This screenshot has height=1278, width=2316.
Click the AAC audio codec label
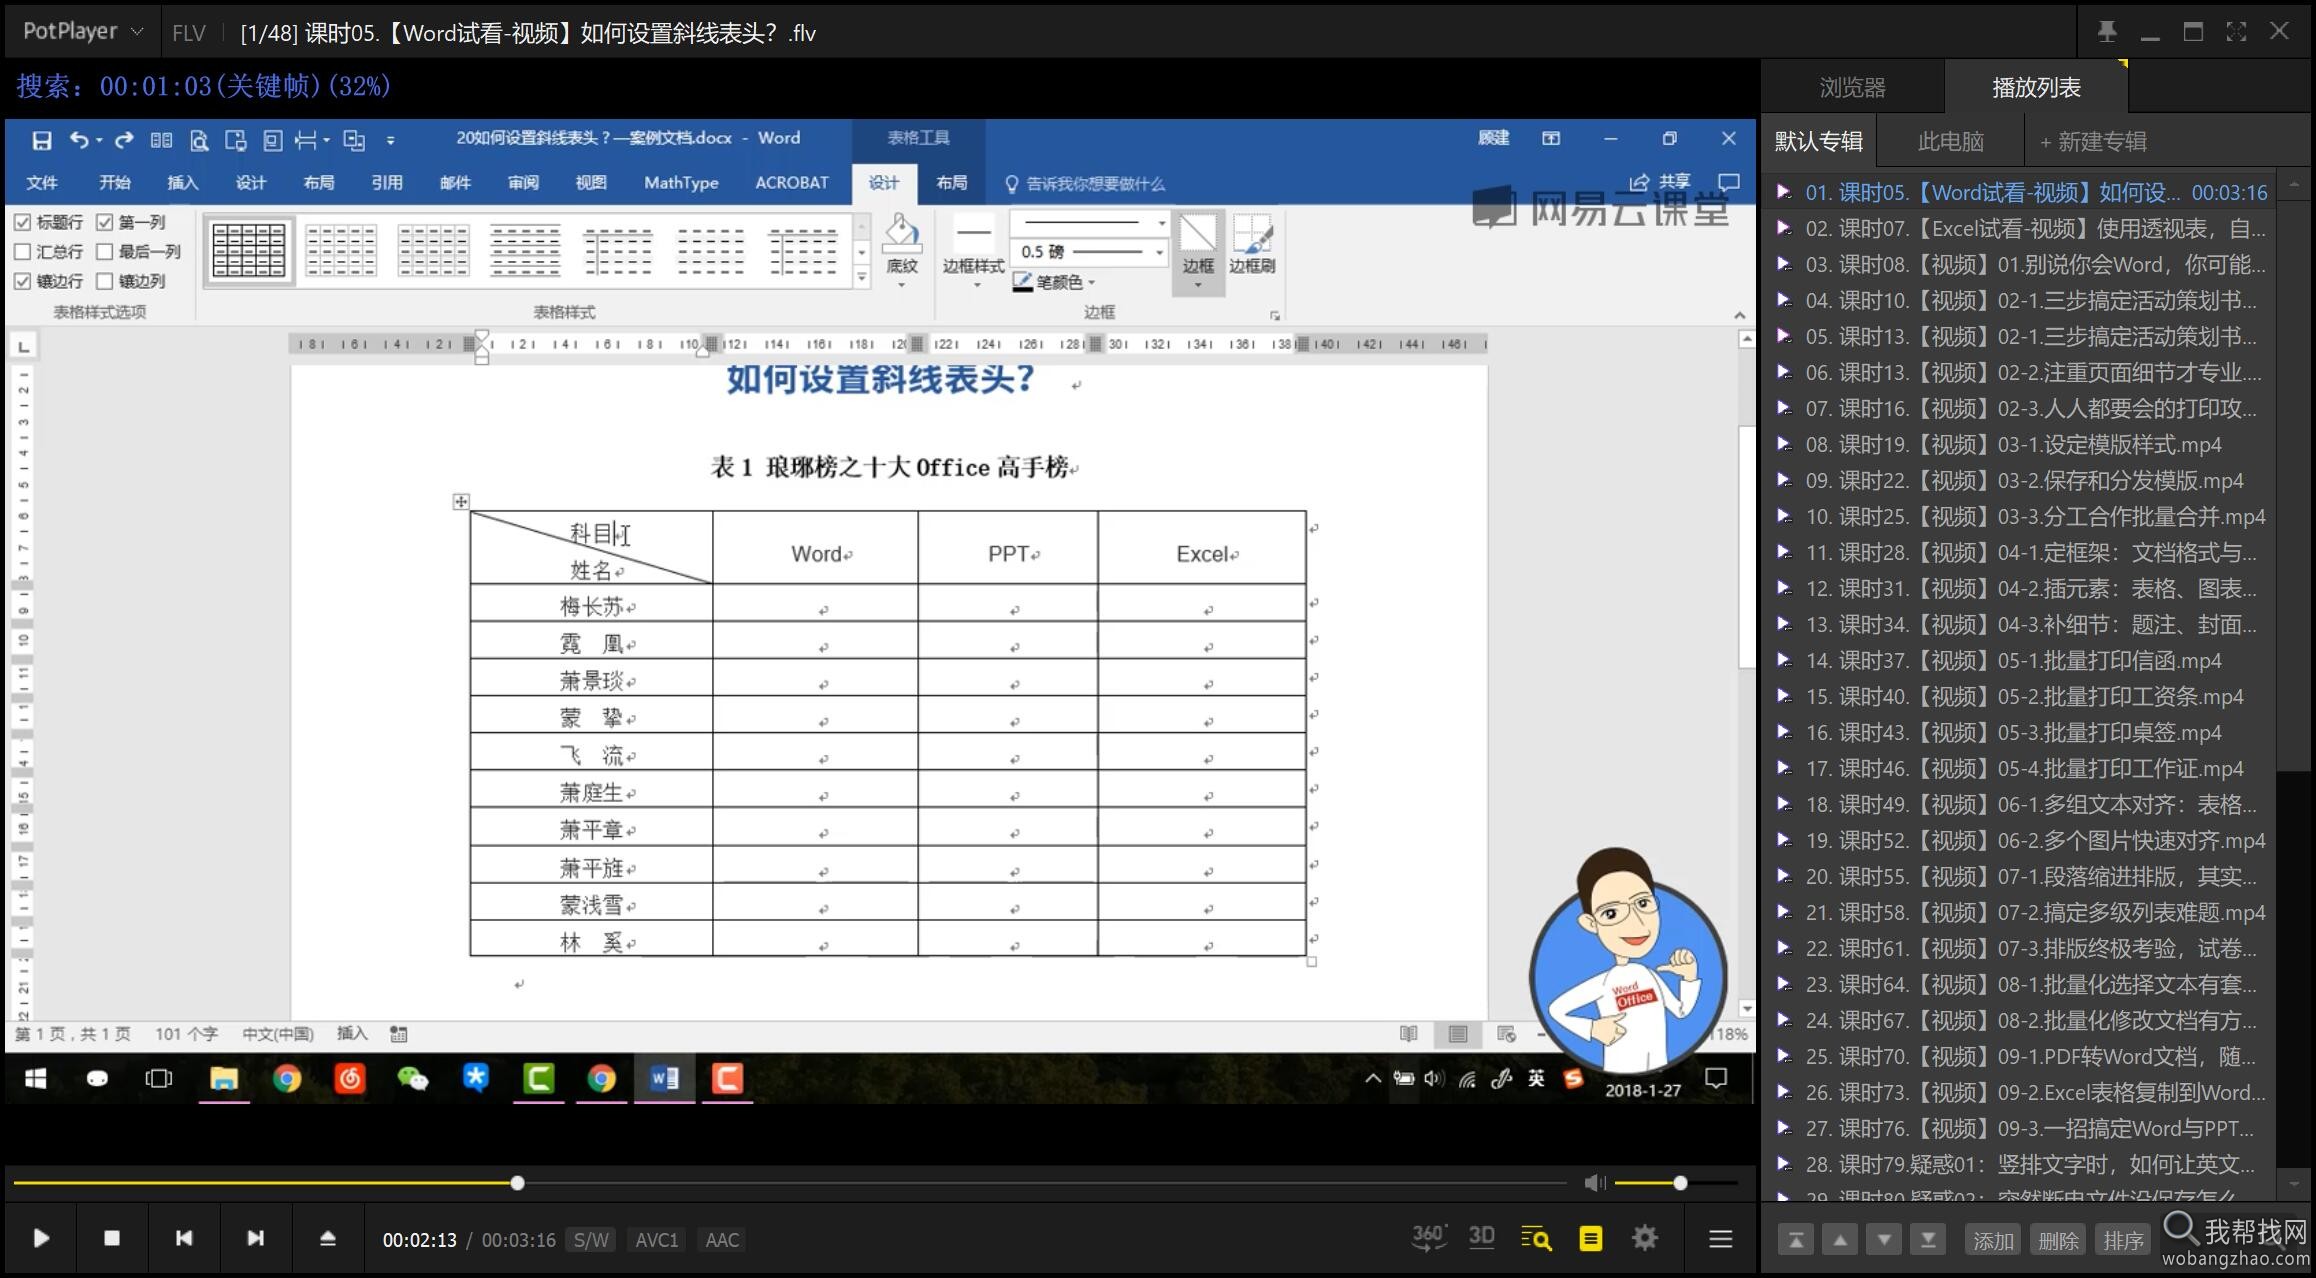coord(722,1240)
